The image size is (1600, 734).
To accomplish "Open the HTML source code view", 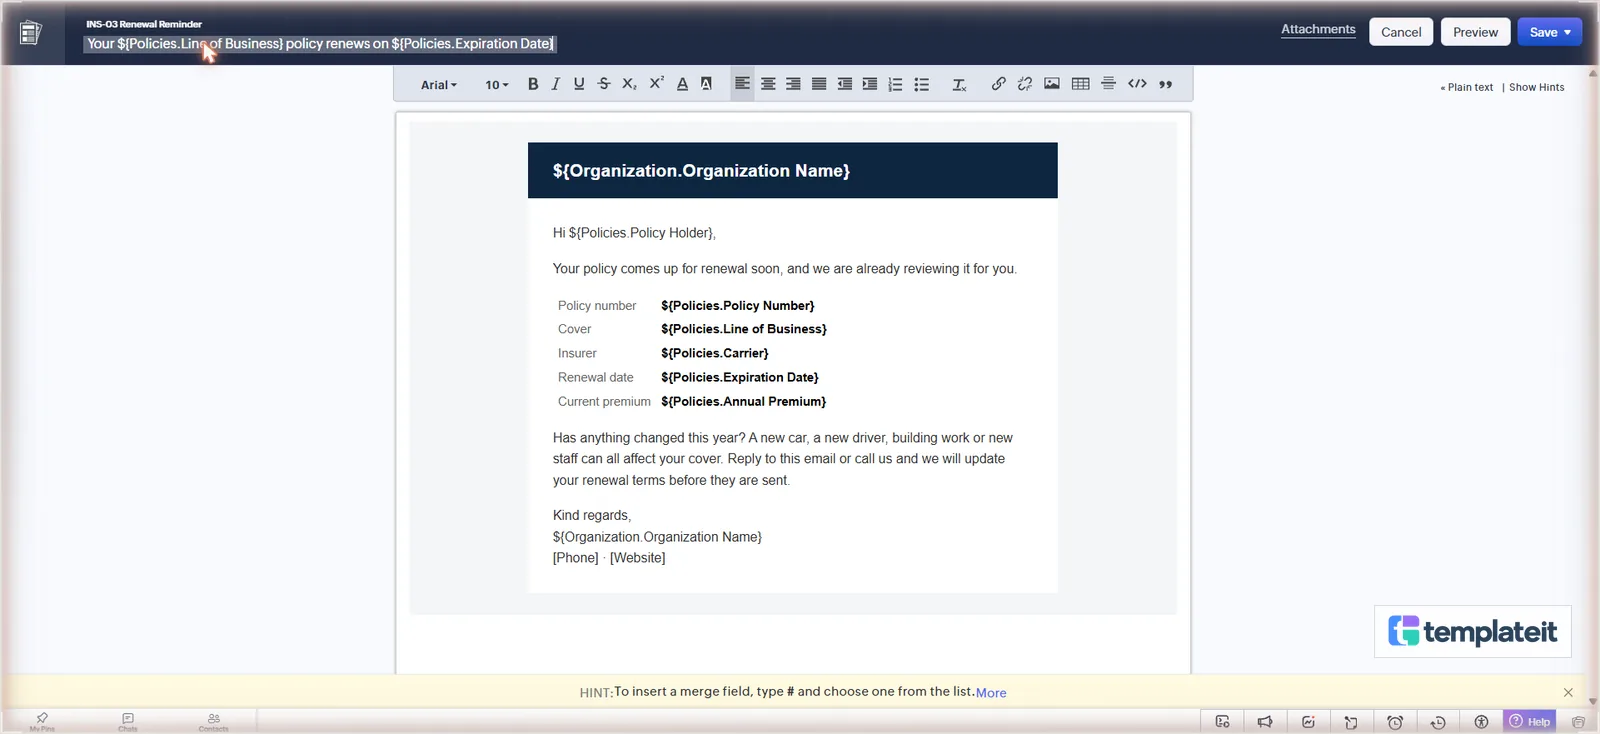I will [1137, 84].
